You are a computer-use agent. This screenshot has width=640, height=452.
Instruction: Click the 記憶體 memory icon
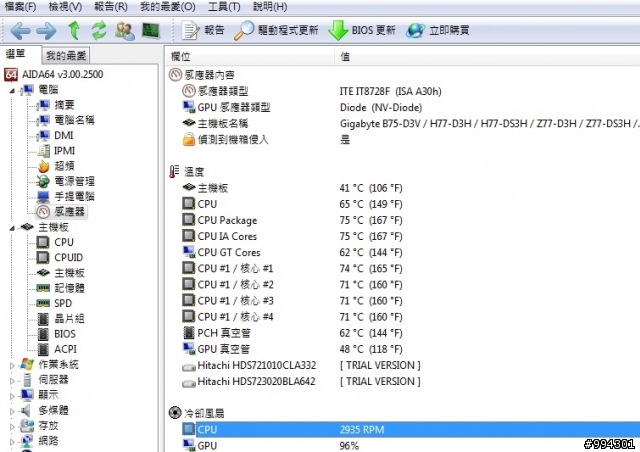pyautogui.click(x=43, y=288)
